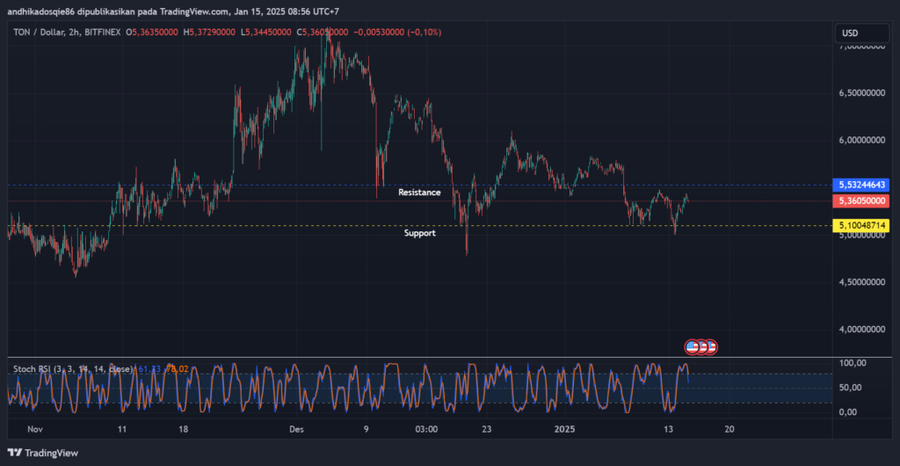
Task: Select the yellow 5,10048714 price label
Action: pyautogui.click(x=860, y=226)
